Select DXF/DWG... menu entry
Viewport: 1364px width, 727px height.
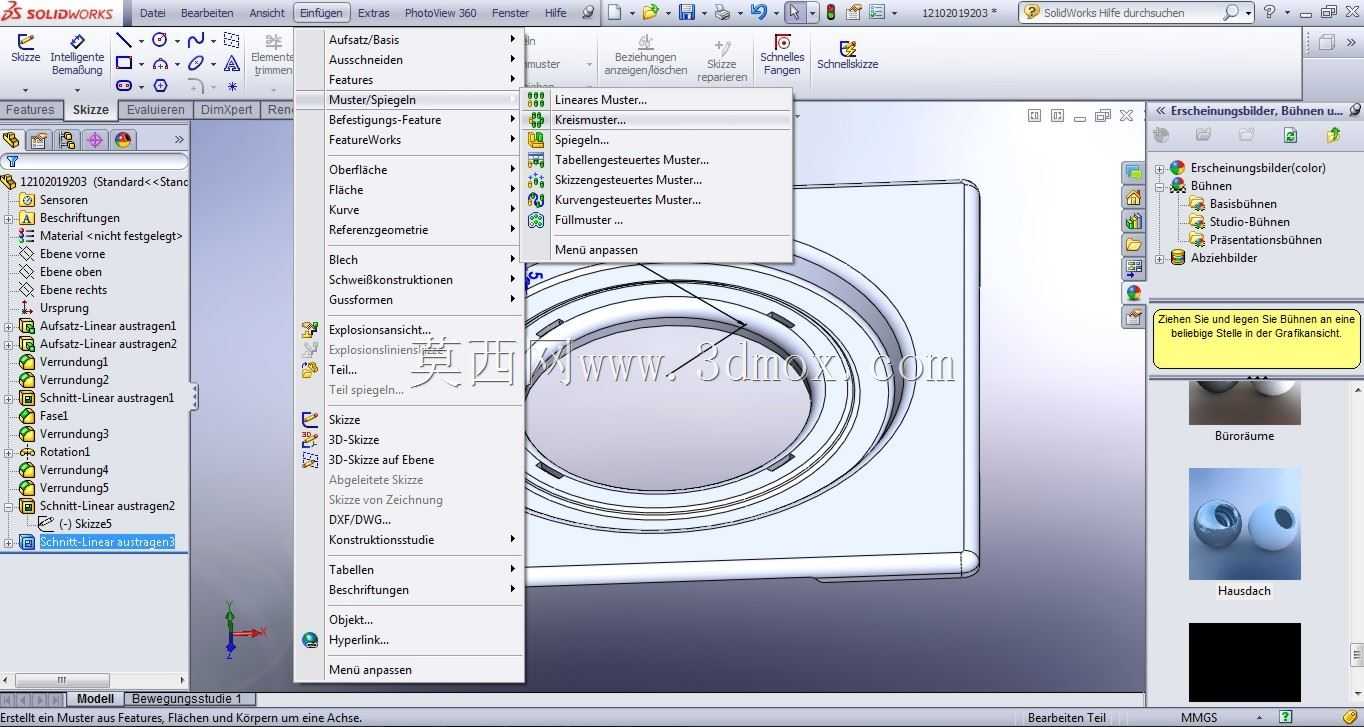pos(410,520)
